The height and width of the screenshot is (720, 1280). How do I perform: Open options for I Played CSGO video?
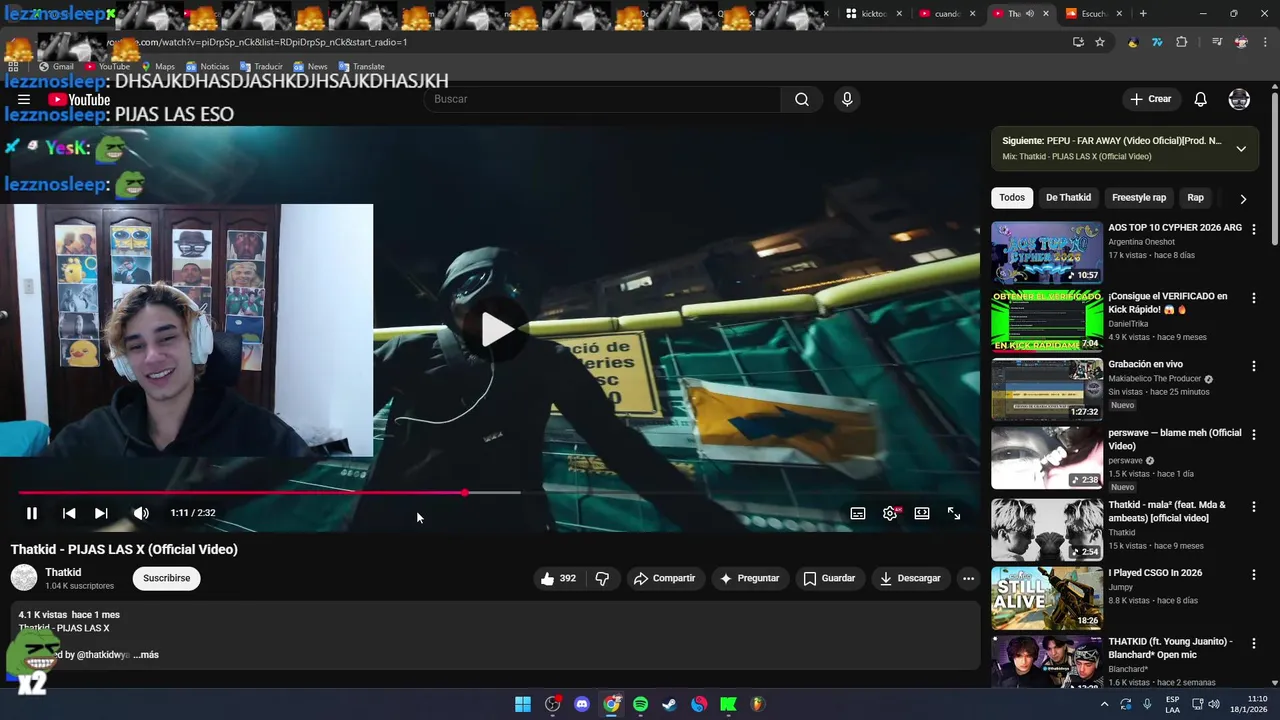[1253, 575]
